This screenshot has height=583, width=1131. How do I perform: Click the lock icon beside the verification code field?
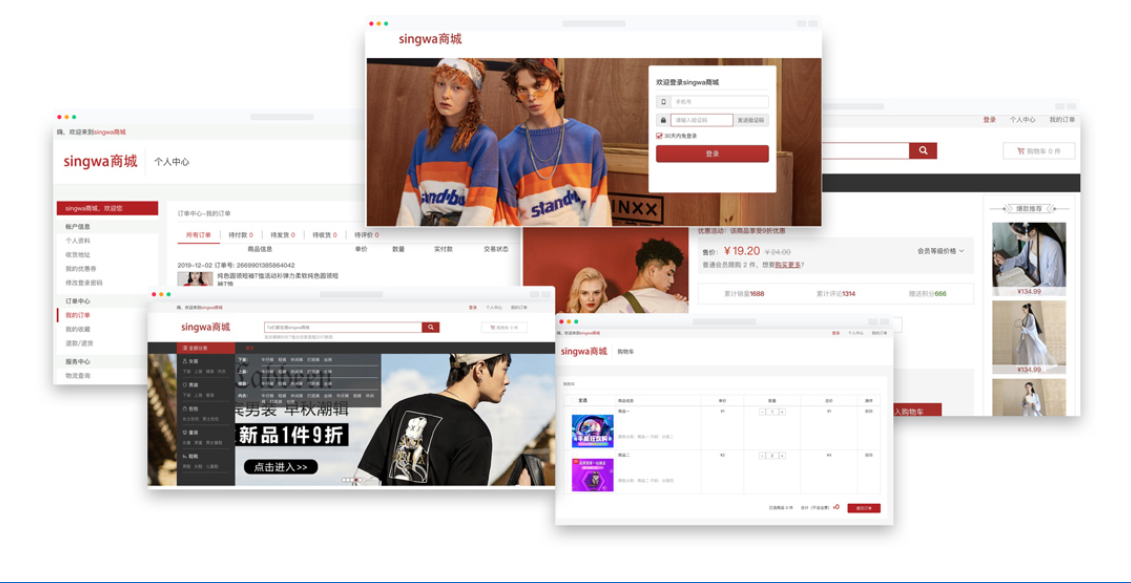664,120
